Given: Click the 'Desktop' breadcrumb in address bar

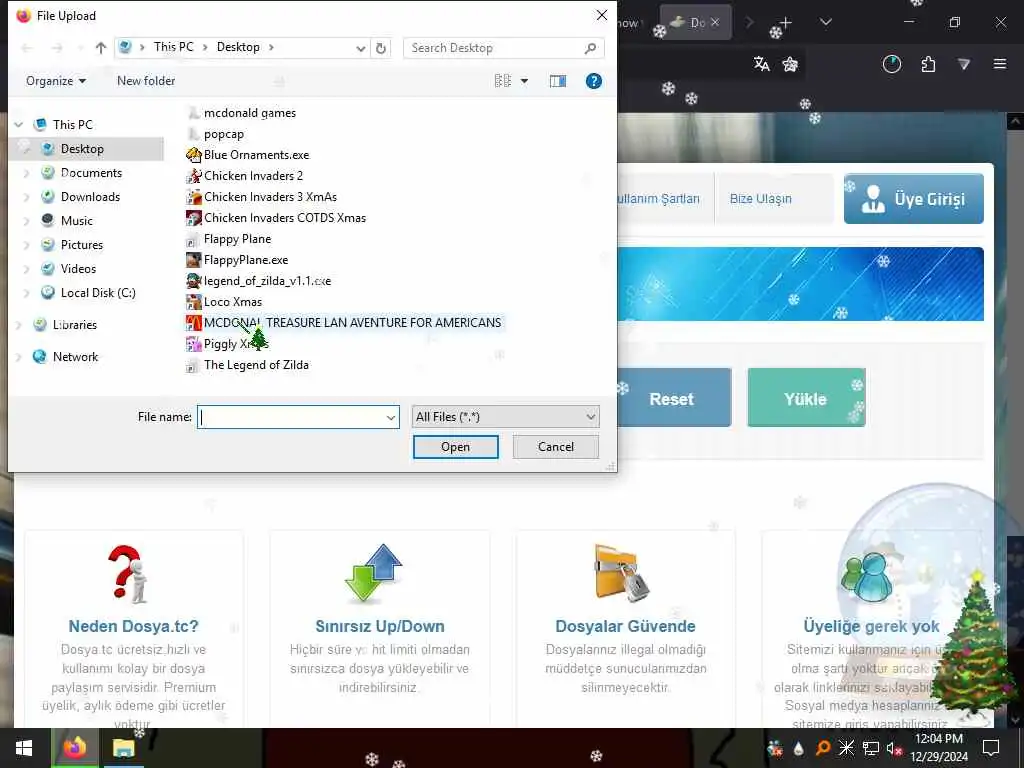Looking at the screenshot, I should click(238, 47).
